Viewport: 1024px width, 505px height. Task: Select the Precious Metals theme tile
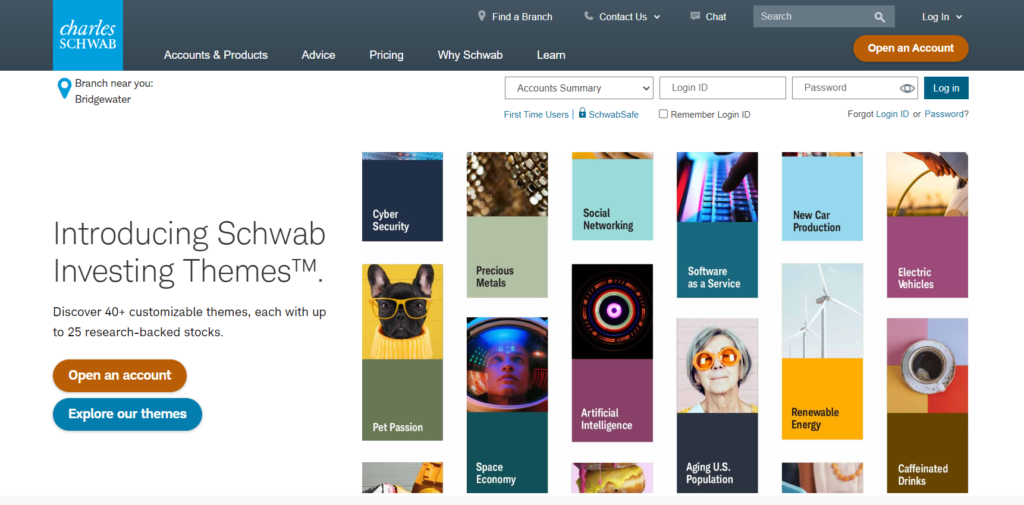[x=507, y=225]
